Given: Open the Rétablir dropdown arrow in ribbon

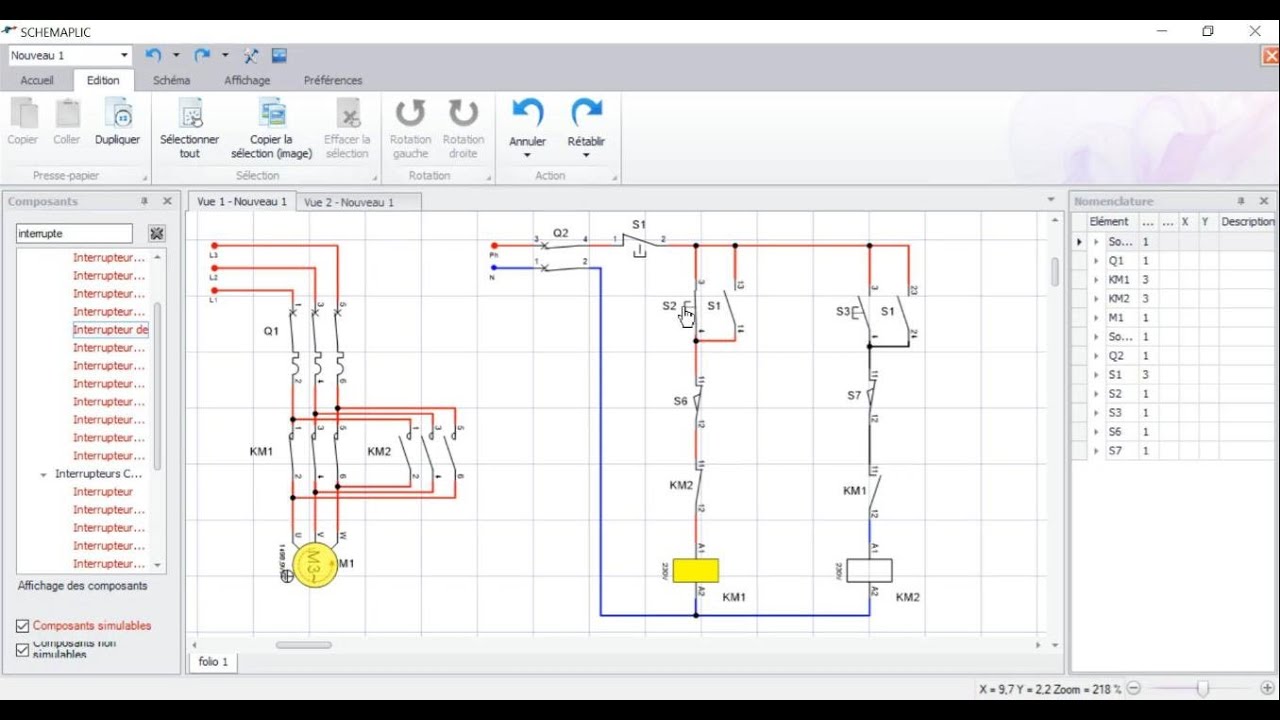Looking at the screenshot, I should pos(586,155).
